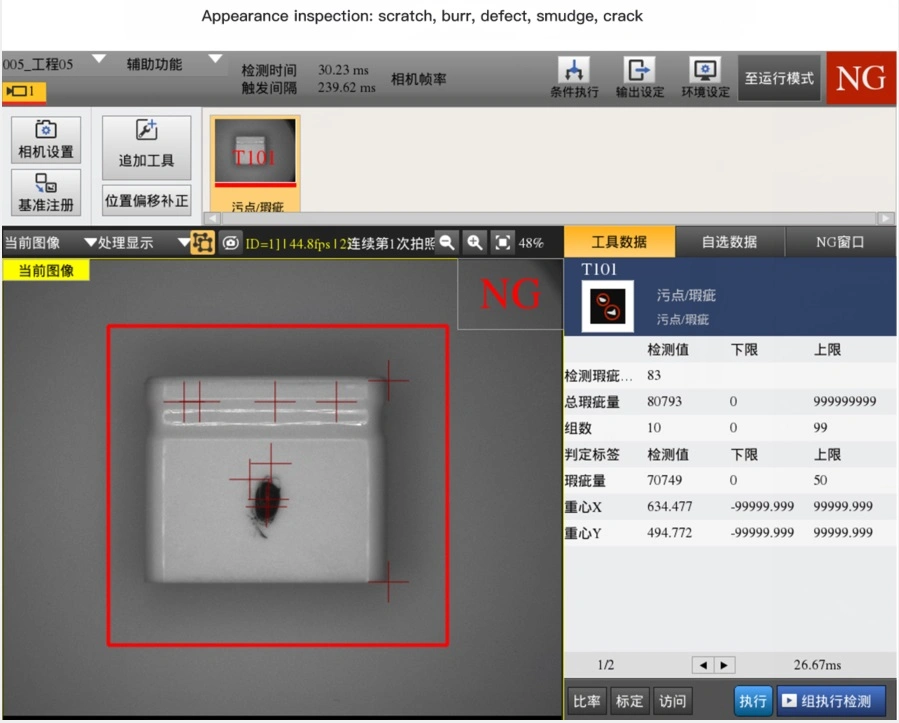
Task: Switch to 自选数据 custom data tab
Action: pos(729,242)
